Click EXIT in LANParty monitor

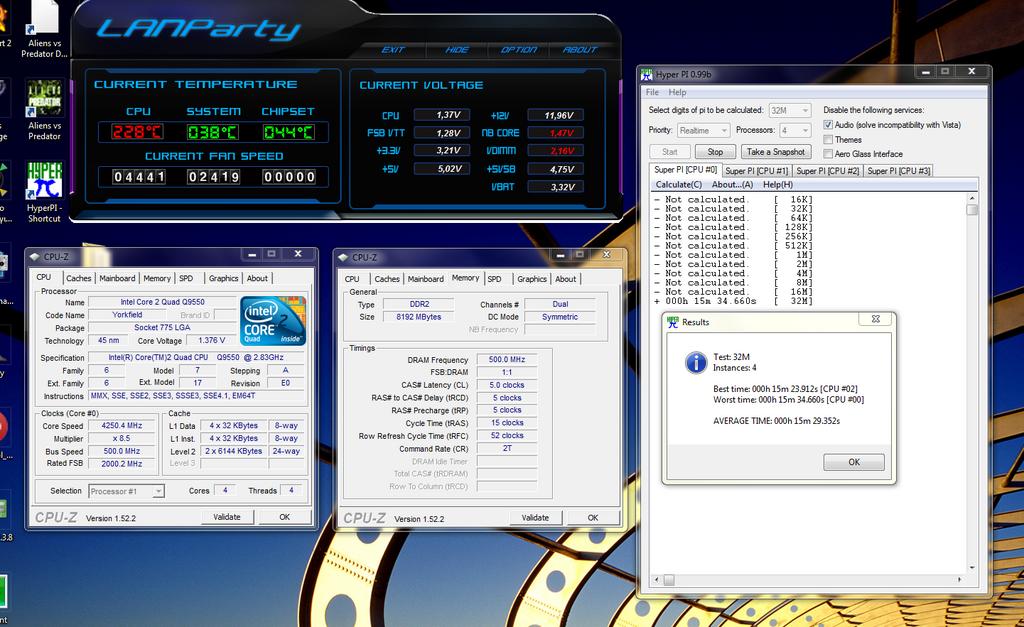392,50
